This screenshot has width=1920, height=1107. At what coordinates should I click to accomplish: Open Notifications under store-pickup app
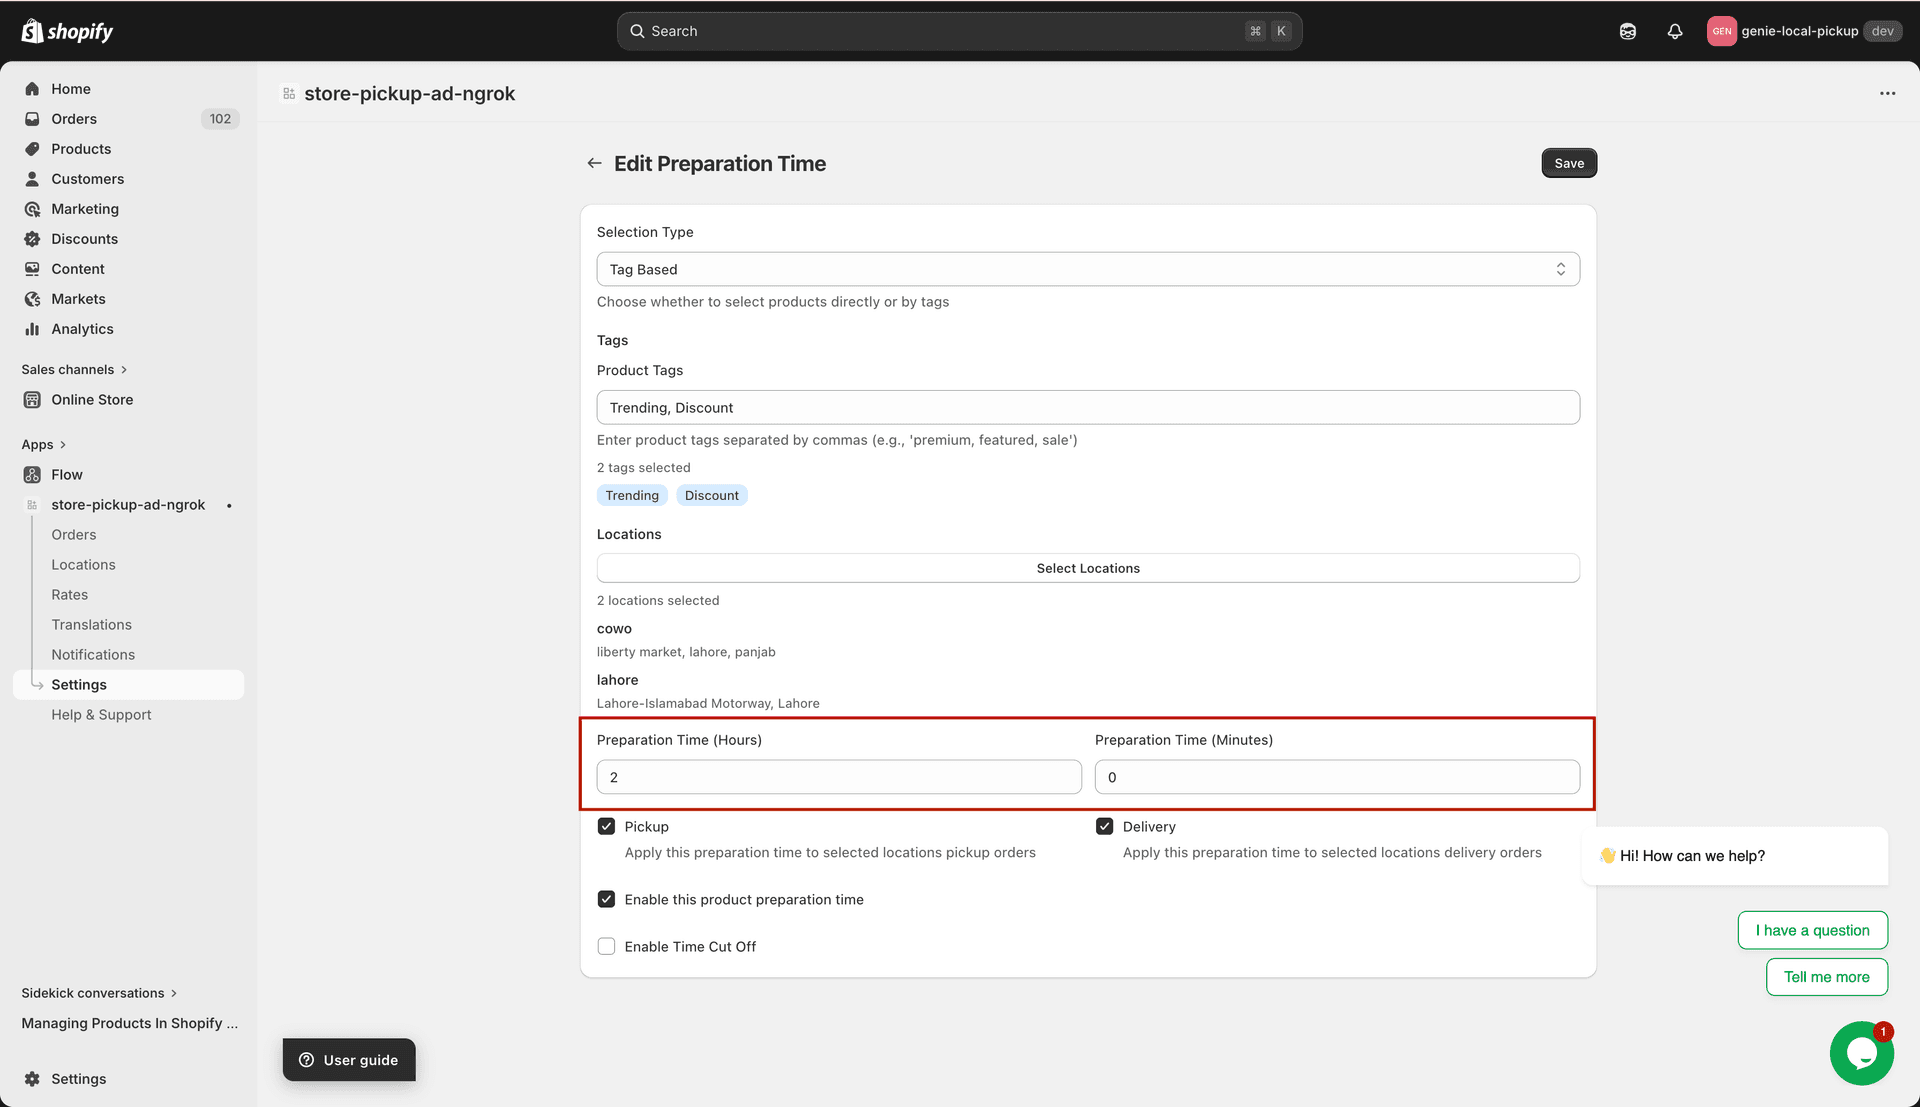93,655
